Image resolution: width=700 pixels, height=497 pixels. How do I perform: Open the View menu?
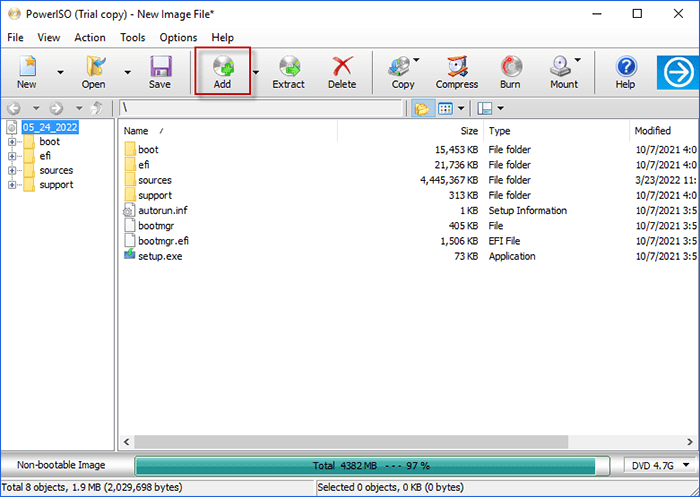(x=49, y=38)
